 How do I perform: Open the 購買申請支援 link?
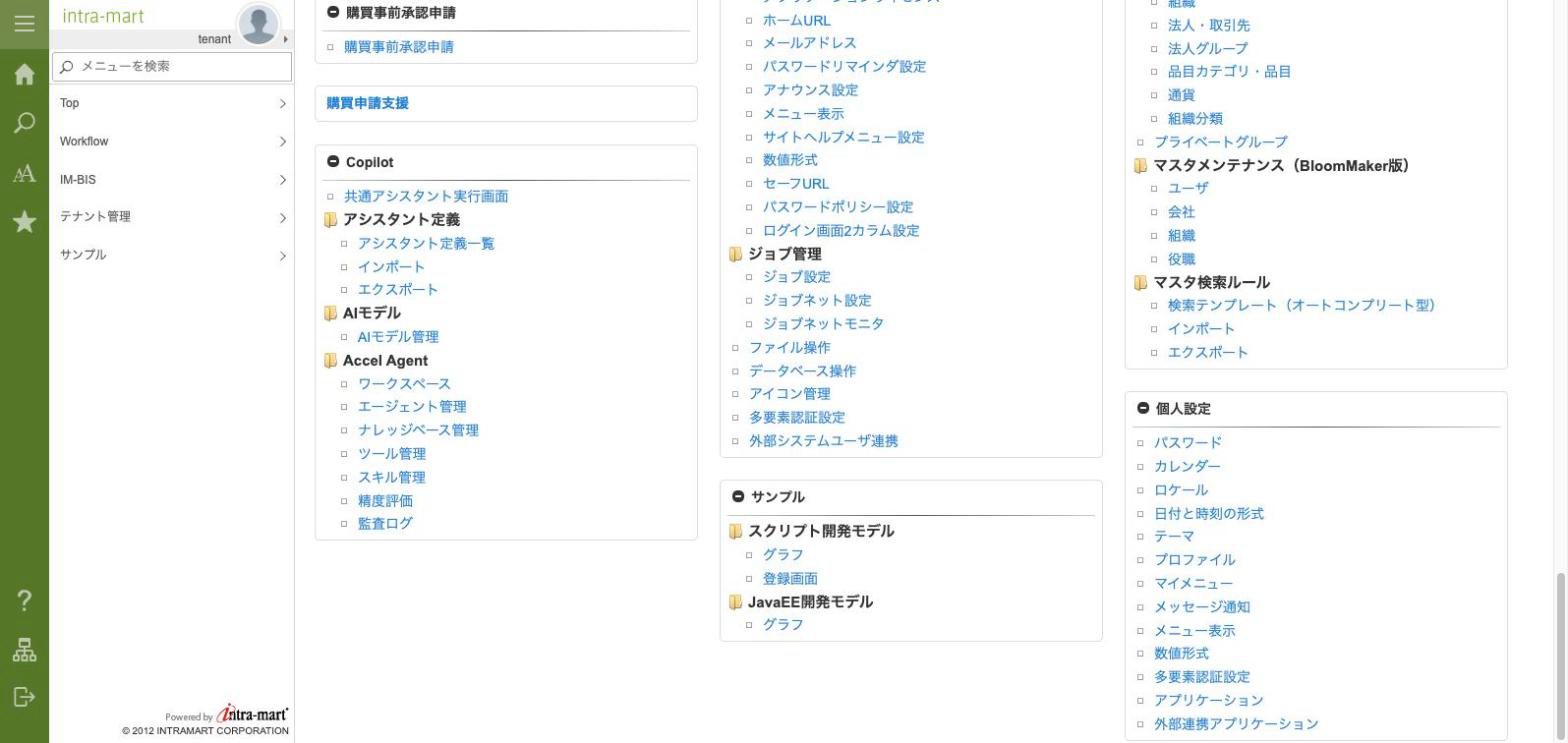coord(368,103)
